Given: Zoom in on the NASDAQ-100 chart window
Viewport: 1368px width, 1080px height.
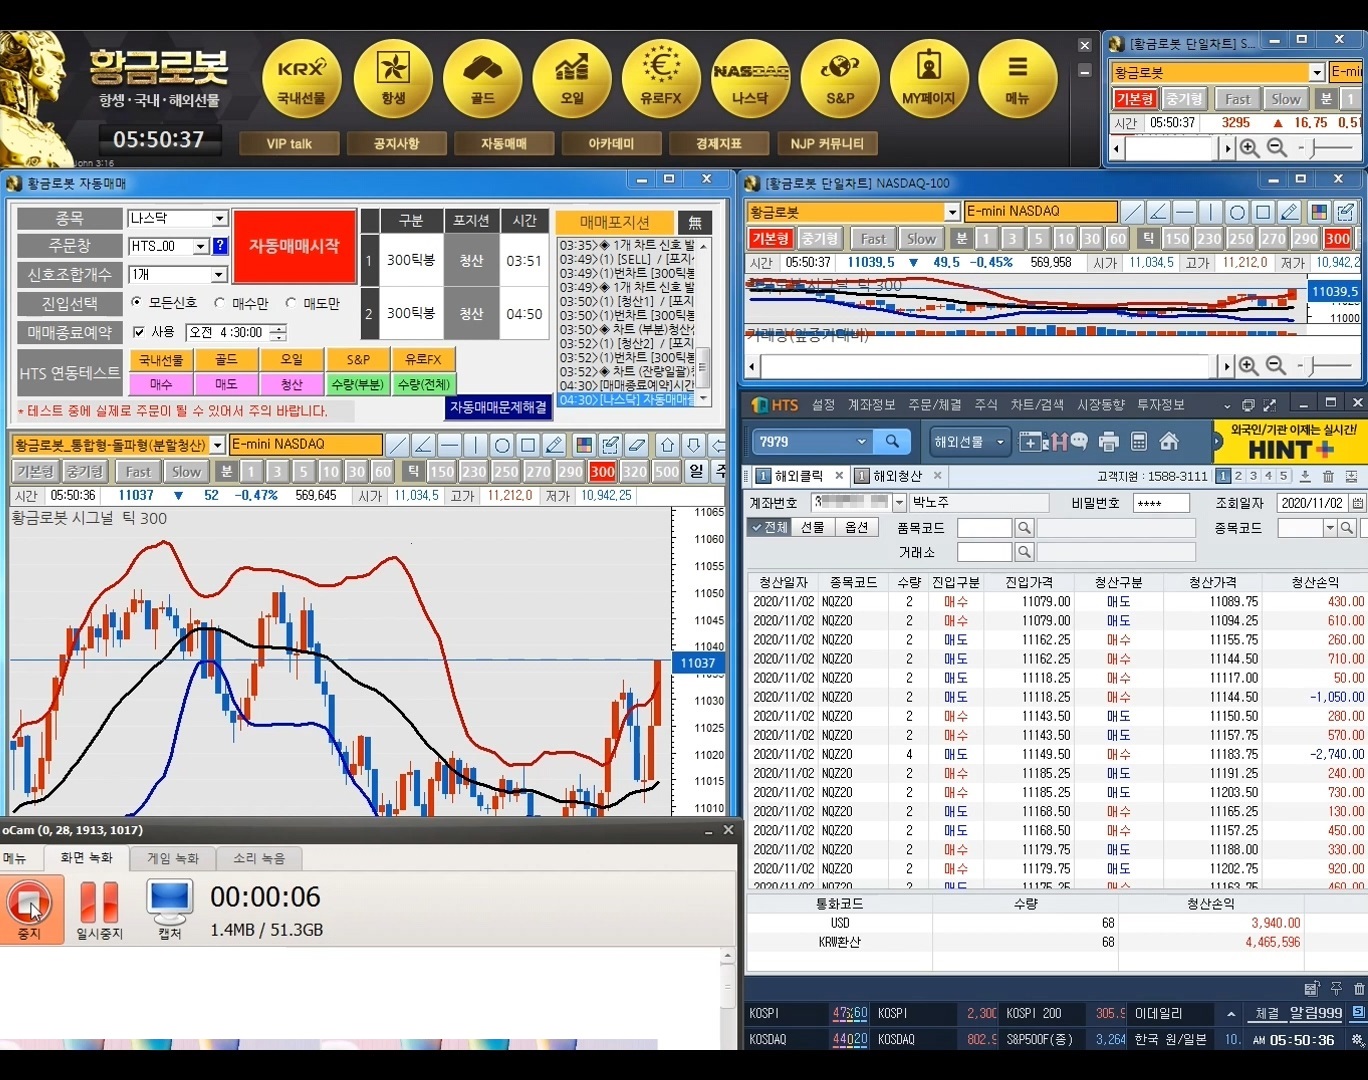Looking at the screenshot, I should (x=1248, y=366).
